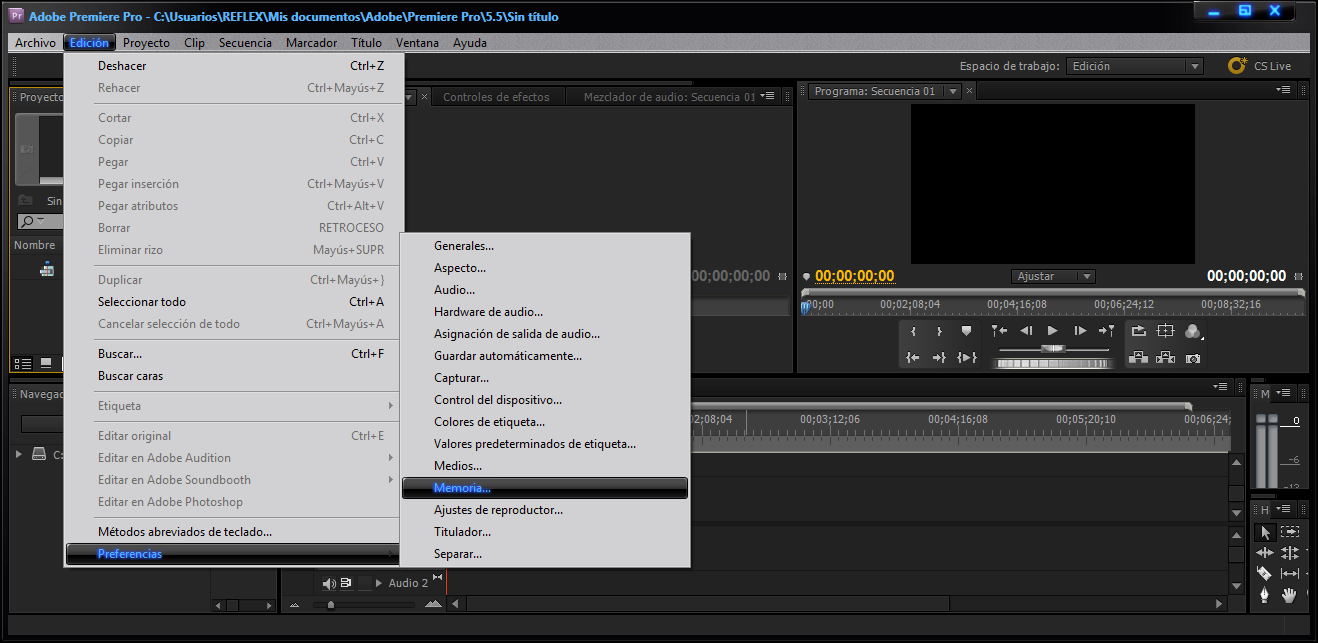
Task: Go to previous marker in Program monitor
Action: click(x=999, y=331)
